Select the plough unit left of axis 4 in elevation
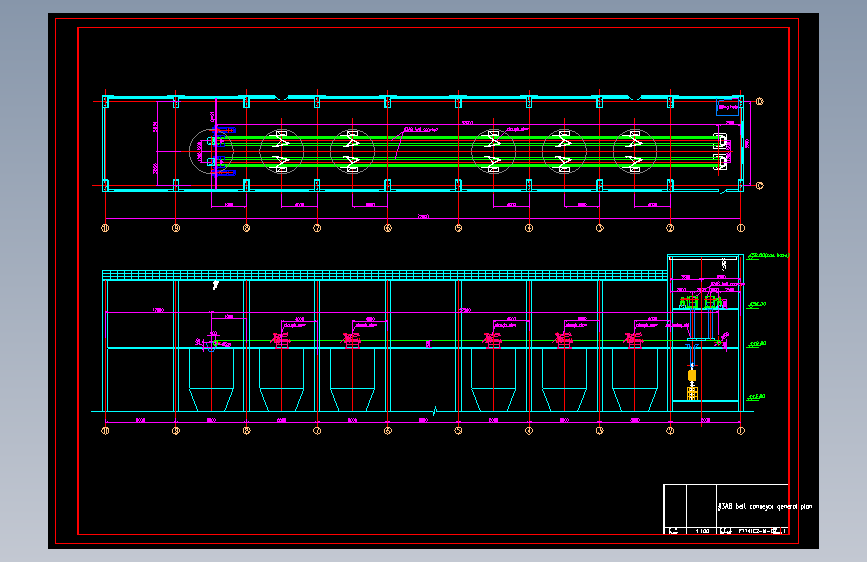867x562 pixels. coord(493,340)
